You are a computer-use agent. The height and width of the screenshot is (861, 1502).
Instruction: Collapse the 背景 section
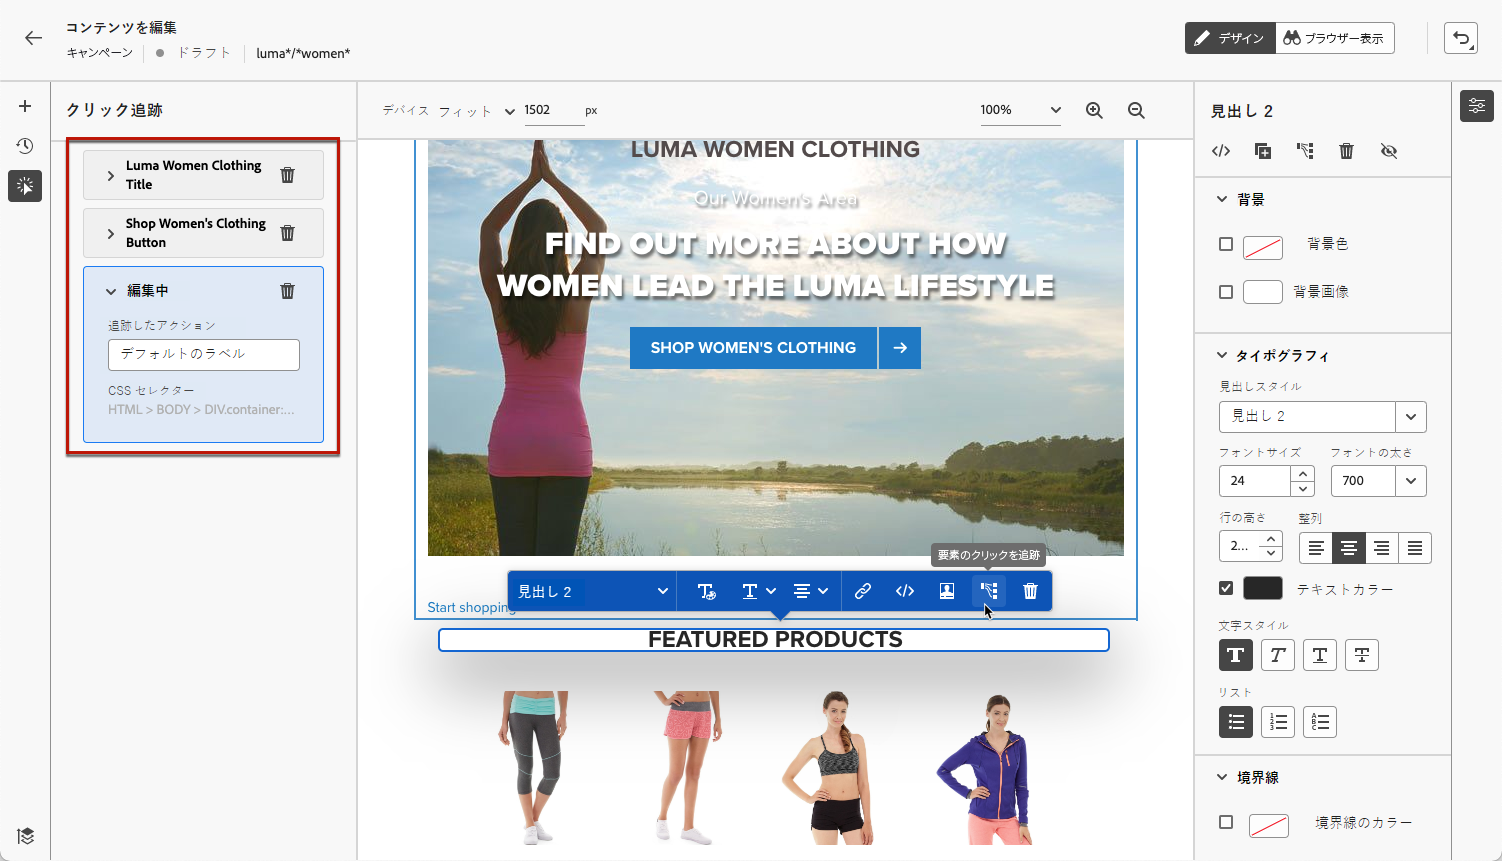(1222, 199)
